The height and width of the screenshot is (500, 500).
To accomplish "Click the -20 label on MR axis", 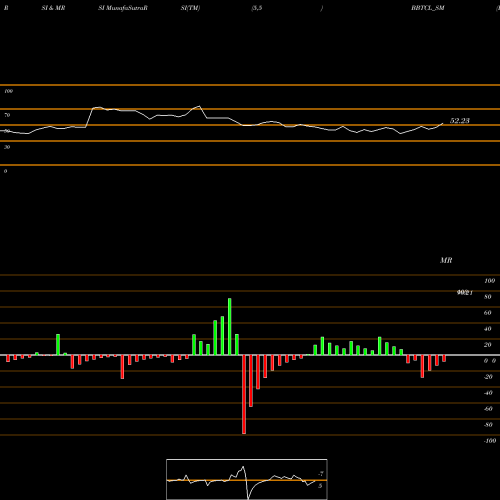I will tap(488, 377).
